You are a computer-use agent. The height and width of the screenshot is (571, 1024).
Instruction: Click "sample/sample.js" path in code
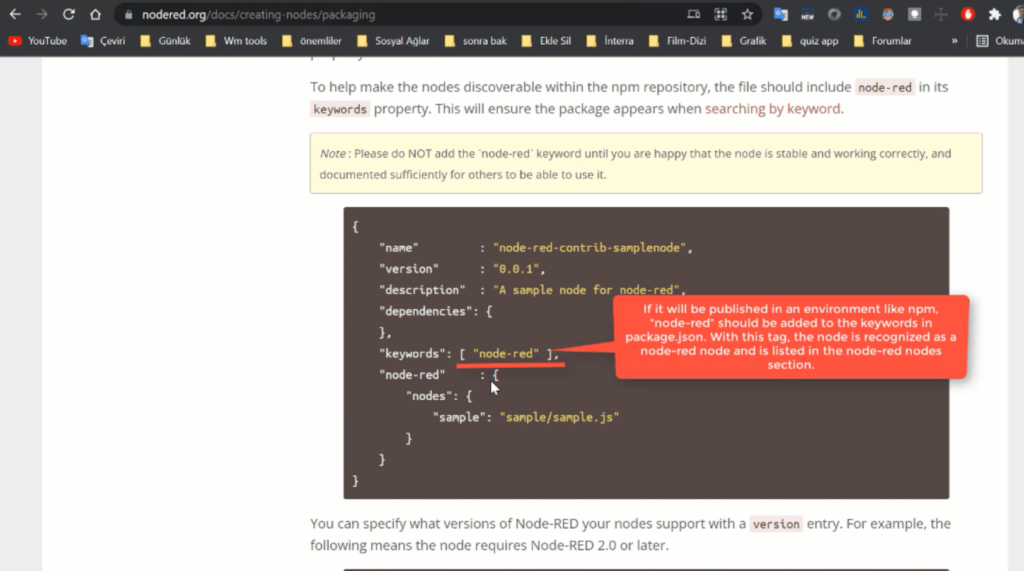point(559,417)
